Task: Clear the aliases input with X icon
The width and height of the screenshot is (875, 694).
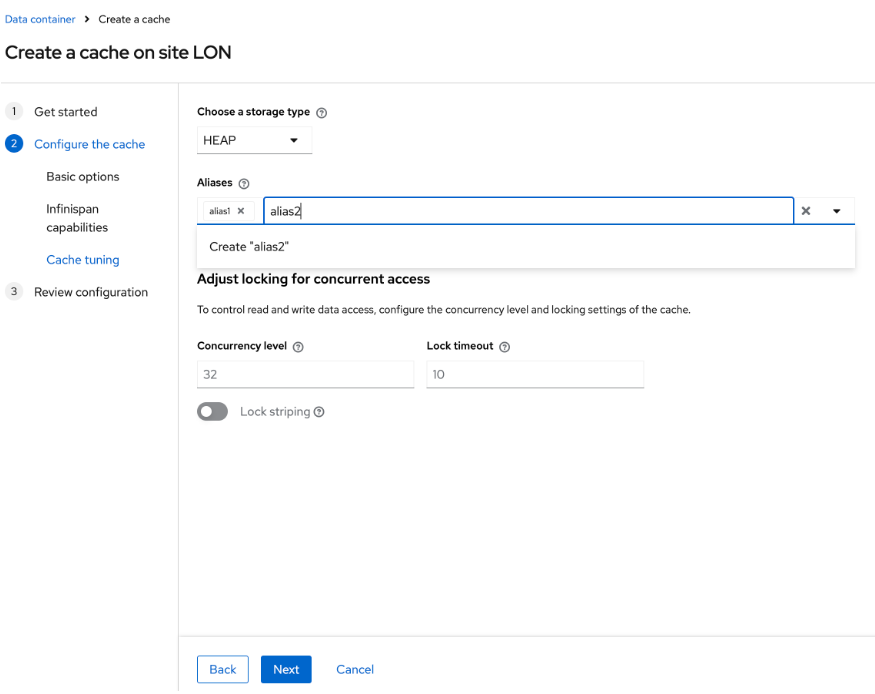Action: (806, 211)
